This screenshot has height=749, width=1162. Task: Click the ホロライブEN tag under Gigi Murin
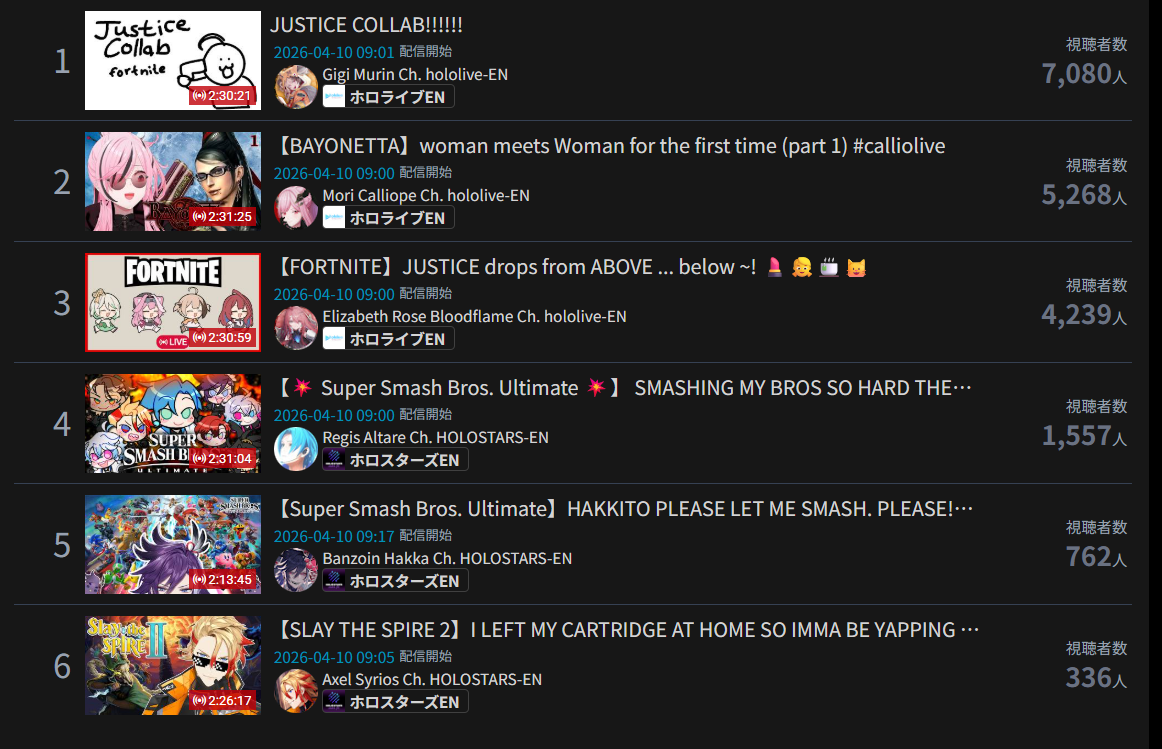[388, 97]
